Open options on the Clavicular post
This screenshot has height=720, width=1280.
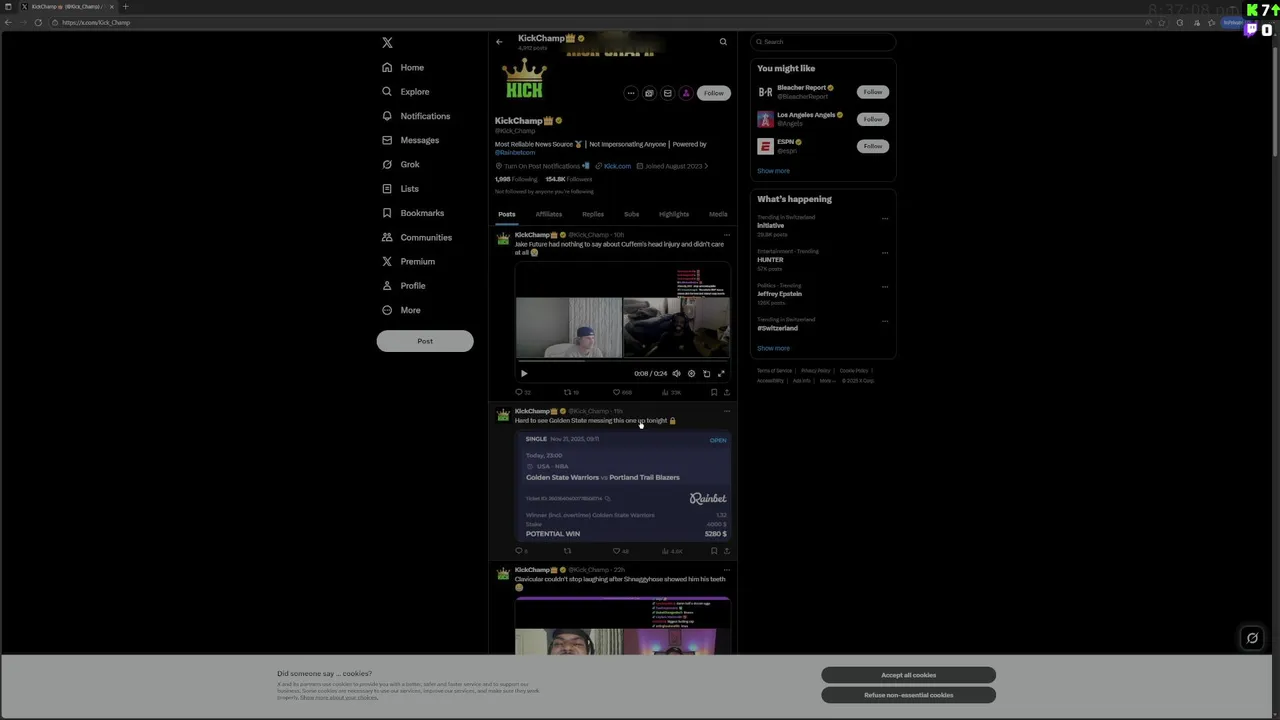[x=727, y=570]
